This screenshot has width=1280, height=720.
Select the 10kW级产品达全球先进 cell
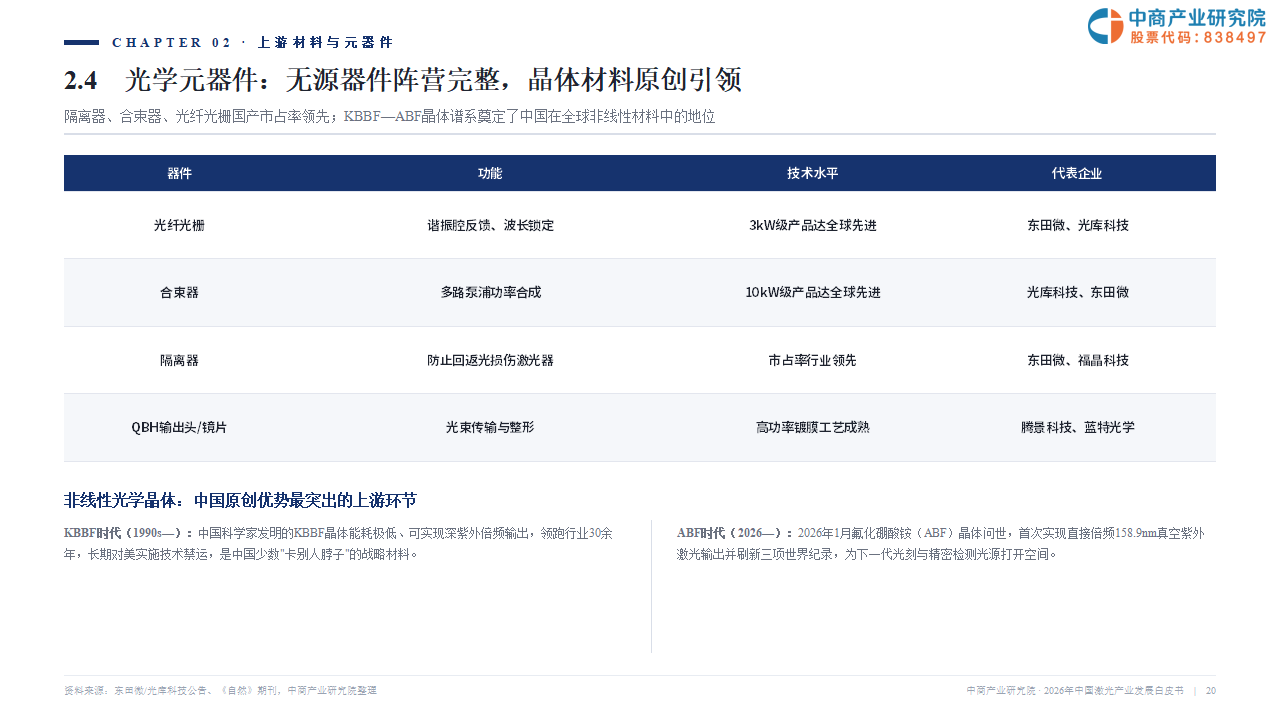tap(812, 293)
